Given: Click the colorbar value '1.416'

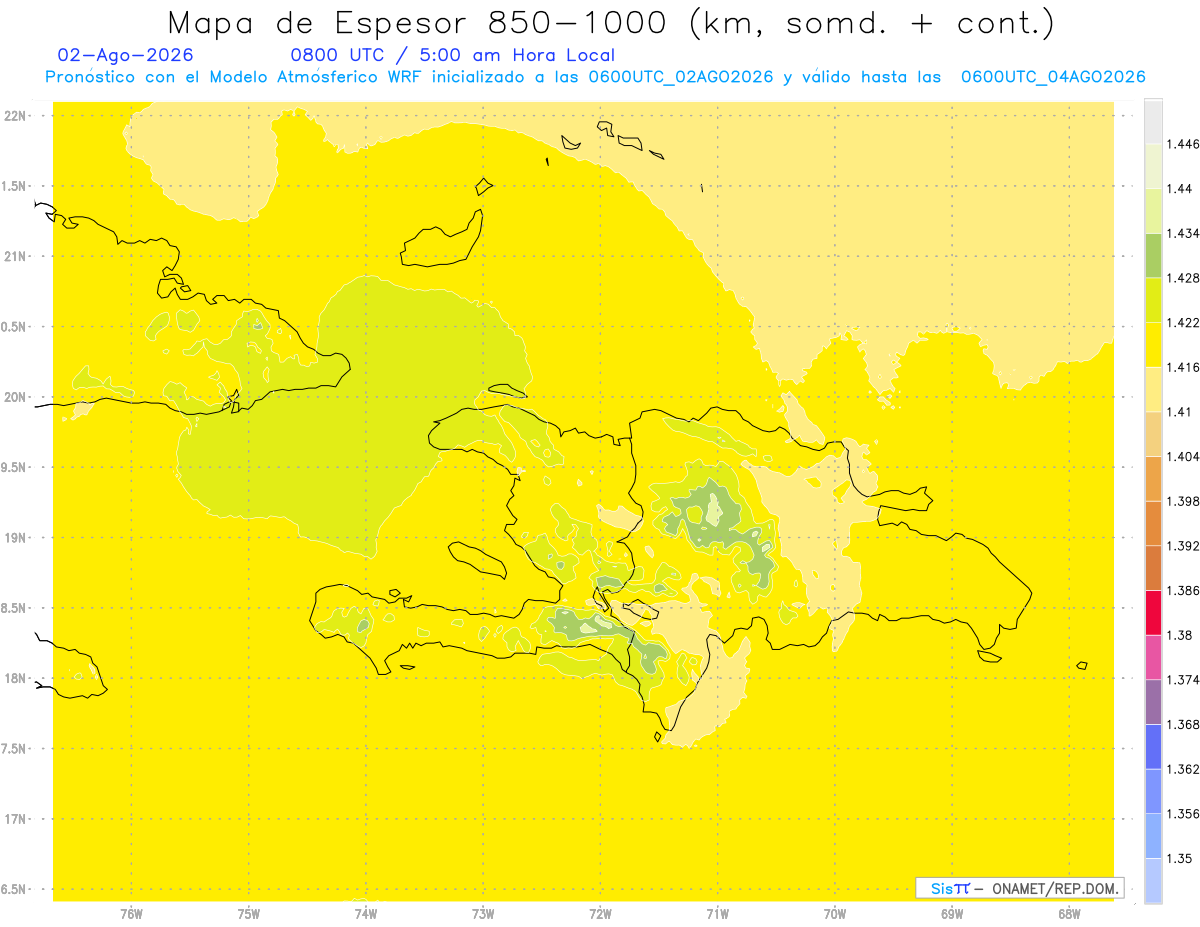Looking at the screenshot, I should pyautogui.click(x=1182, y=367).
